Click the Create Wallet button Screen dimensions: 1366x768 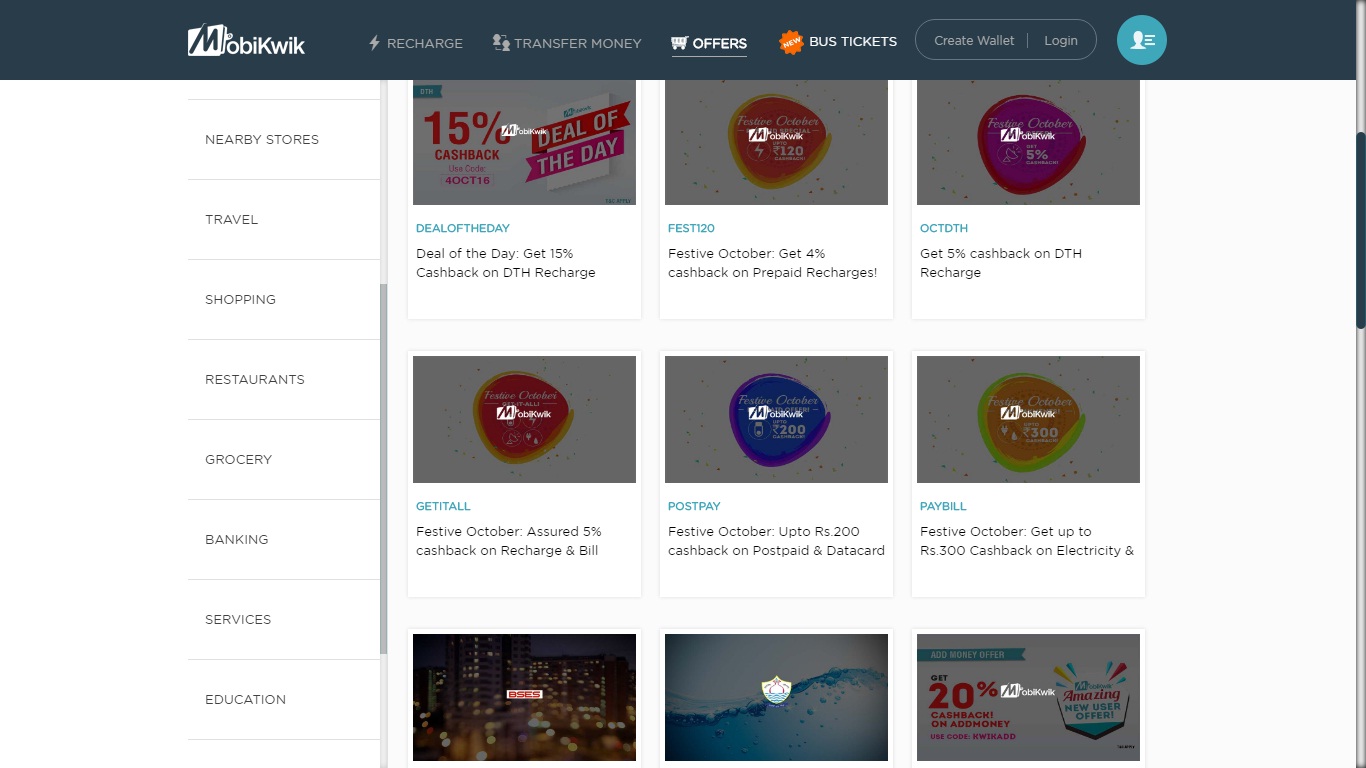pyautogui.click(x=973, y=41)
